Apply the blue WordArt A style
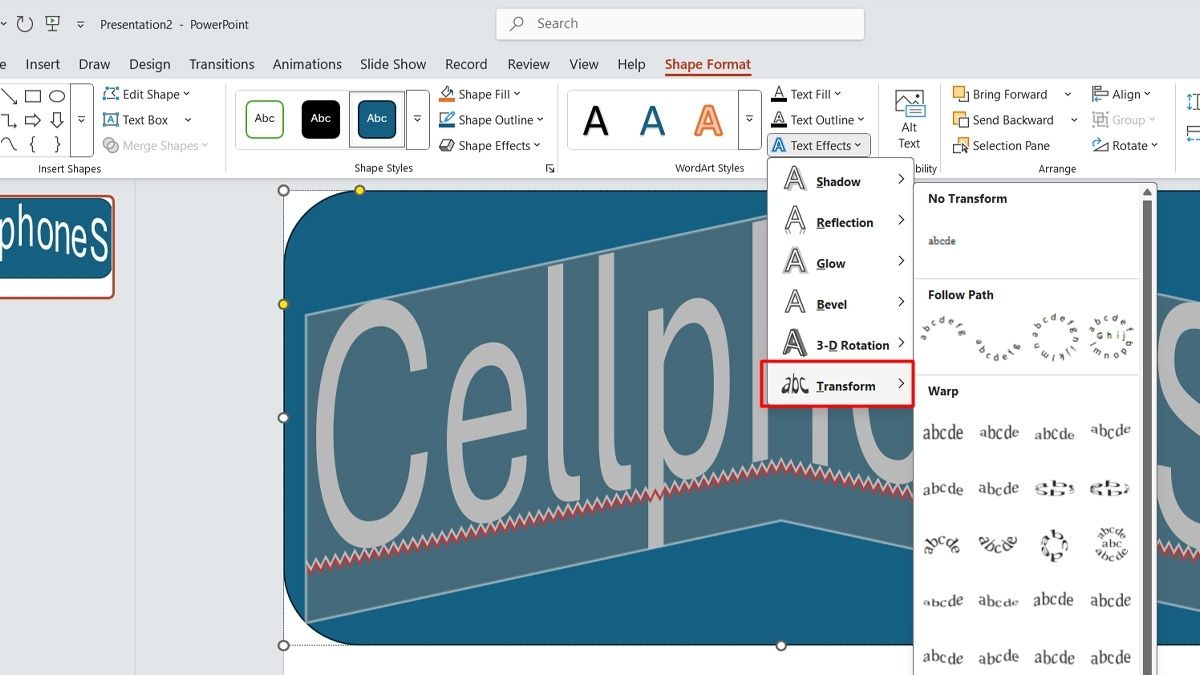The width and height of the screenshot is (1200, 675). (x=652, y=120)
